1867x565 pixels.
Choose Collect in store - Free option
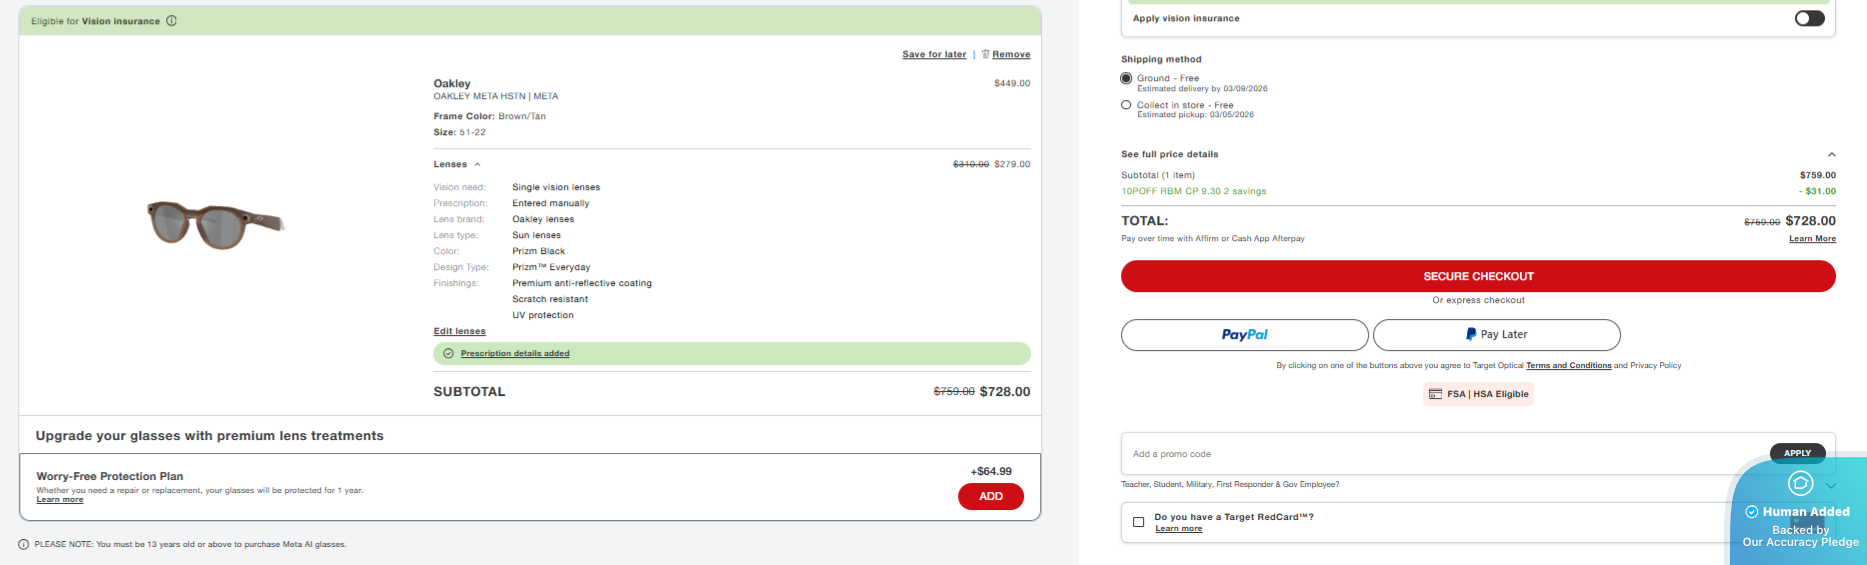click(1126, 105)
